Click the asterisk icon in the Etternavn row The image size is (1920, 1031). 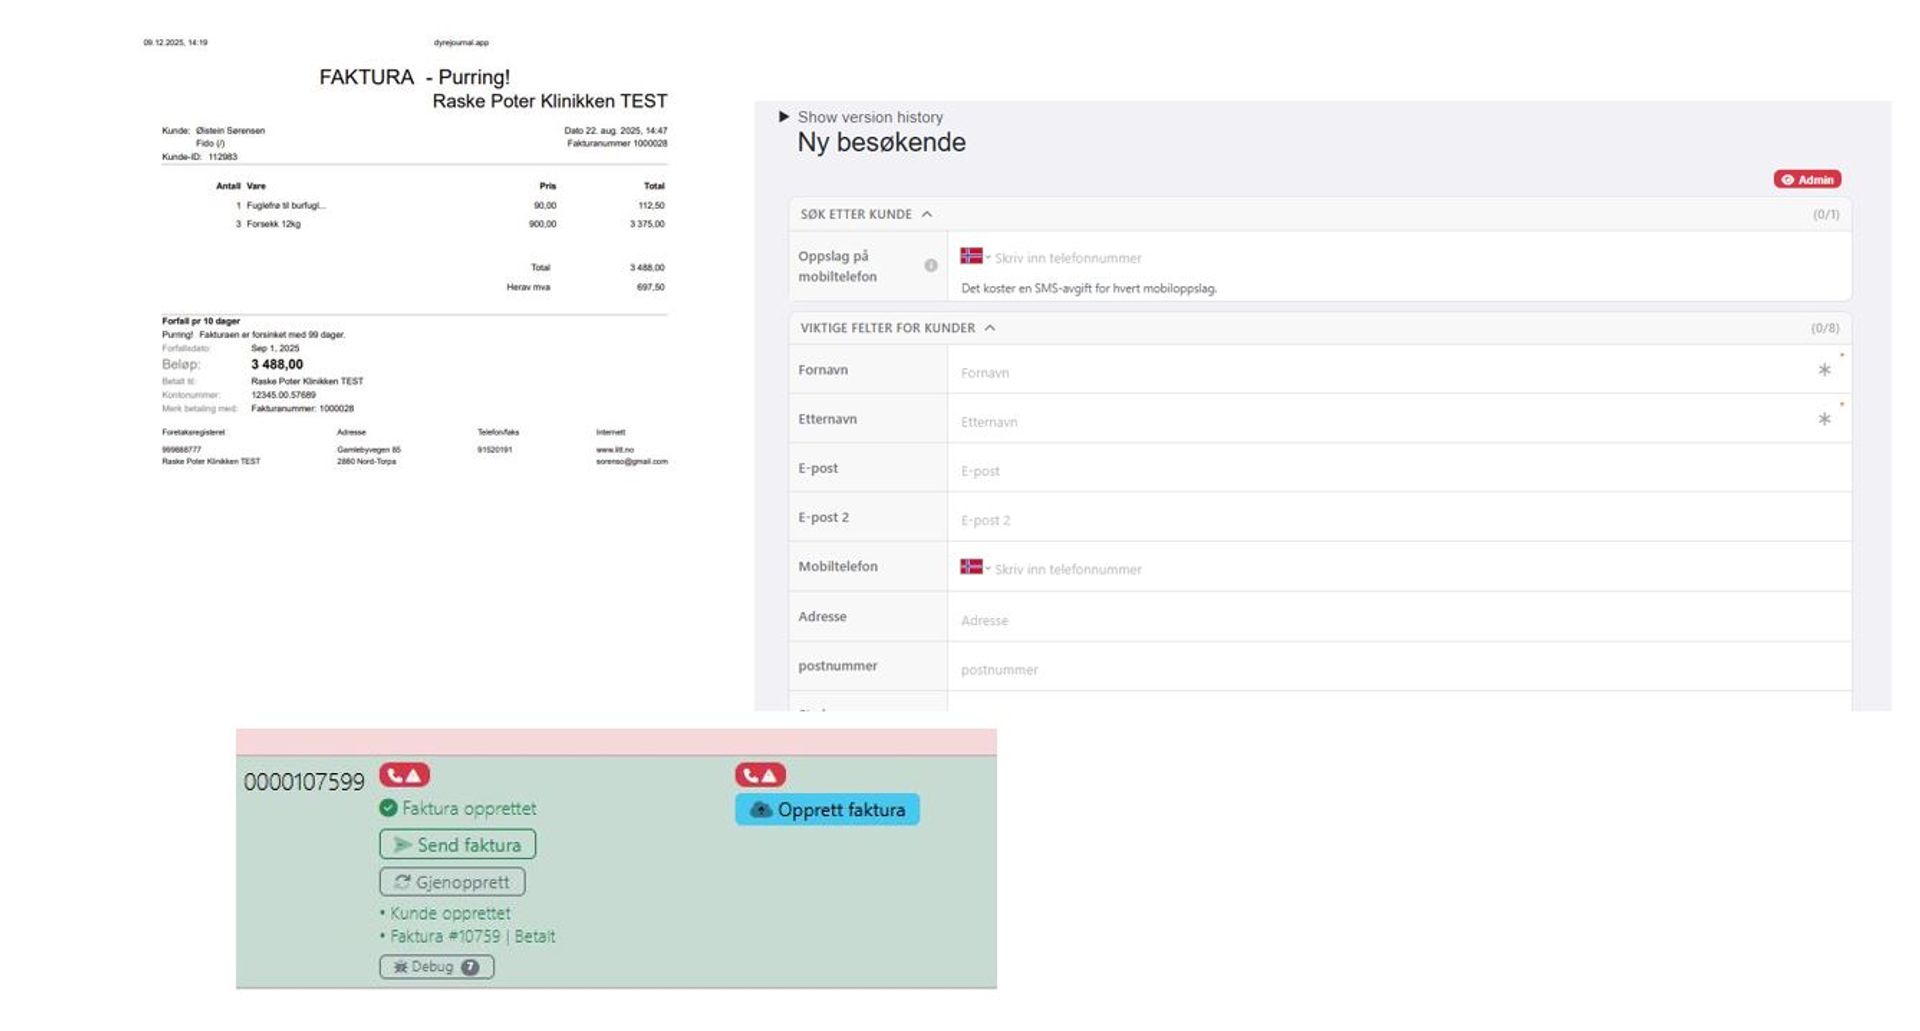(x=1824, y=420)
